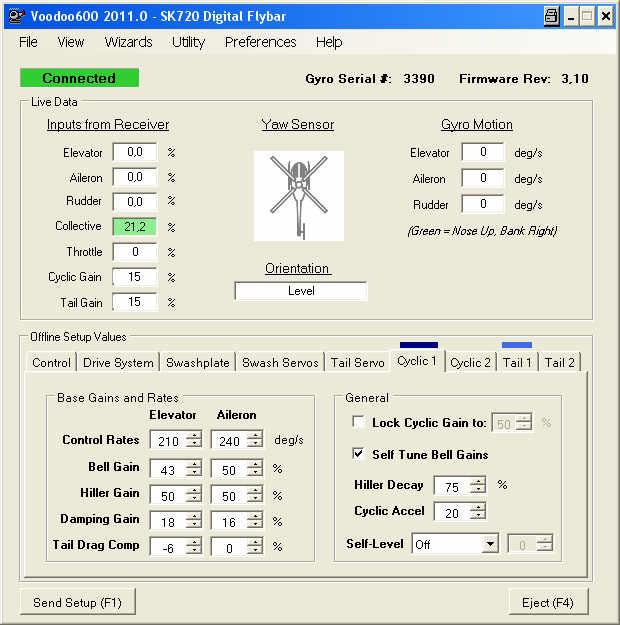This screenshot has height=625, width=620.
Task: Click Elevator Bell Gain spinner arrows
Action: pyautogui.click(x=194, y=469)
